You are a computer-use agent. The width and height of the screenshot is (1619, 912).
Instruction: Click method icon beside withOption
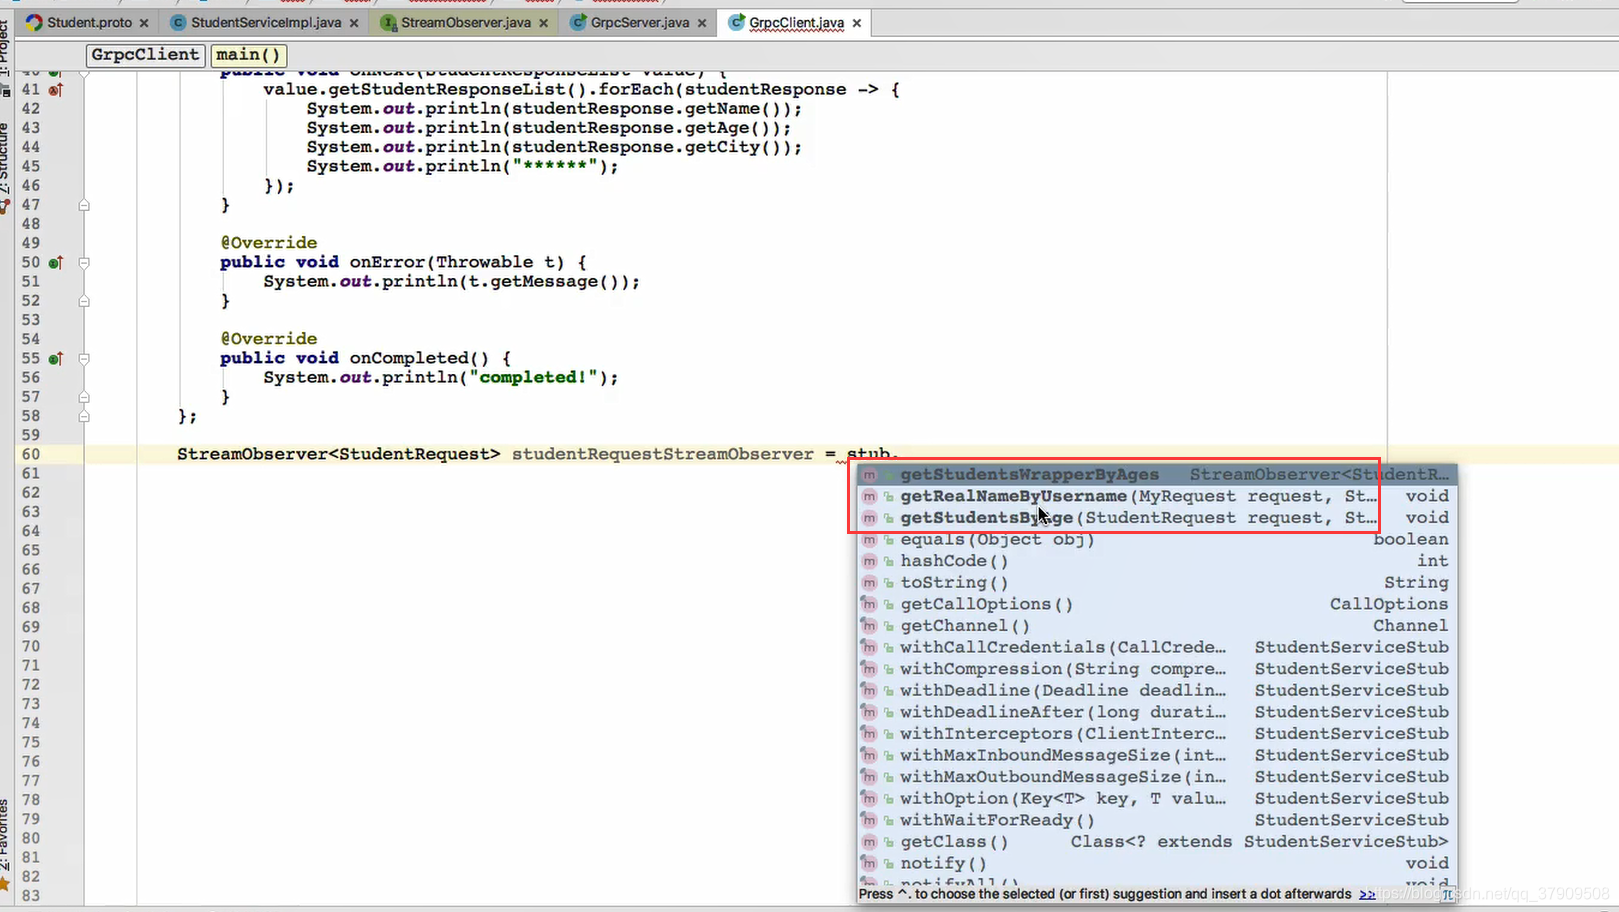869,799
